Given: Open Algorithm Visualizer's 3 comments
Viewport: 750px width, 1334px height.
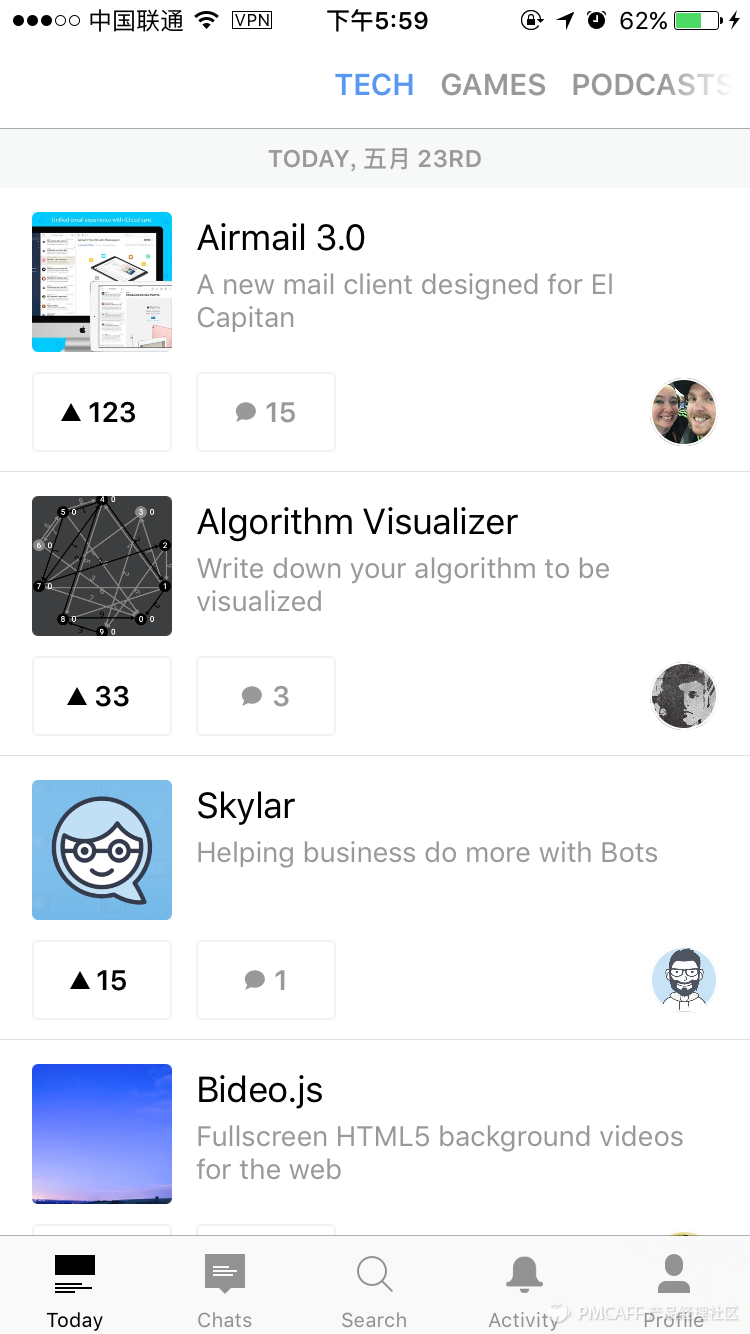Looking at the screenshot, I should tap(266, 696).
